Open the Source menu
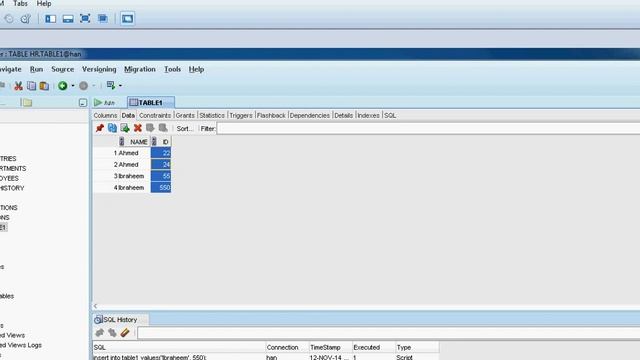Image resolution: width=640 pixels, height=360 pixels. pos(62,69)
